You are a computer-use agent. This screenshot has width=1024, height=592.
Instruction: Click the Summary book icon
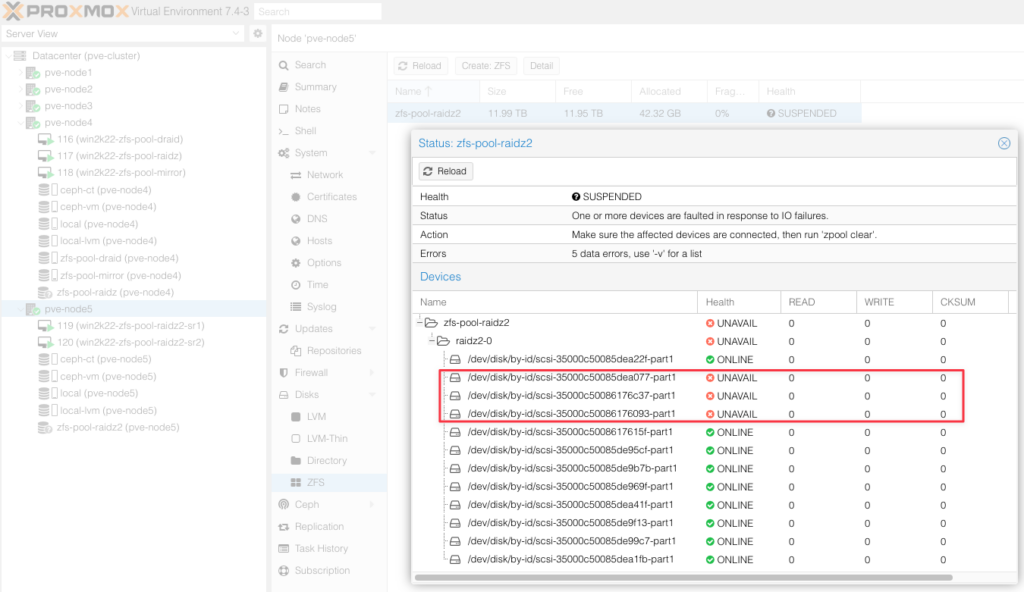pos(283,87)
